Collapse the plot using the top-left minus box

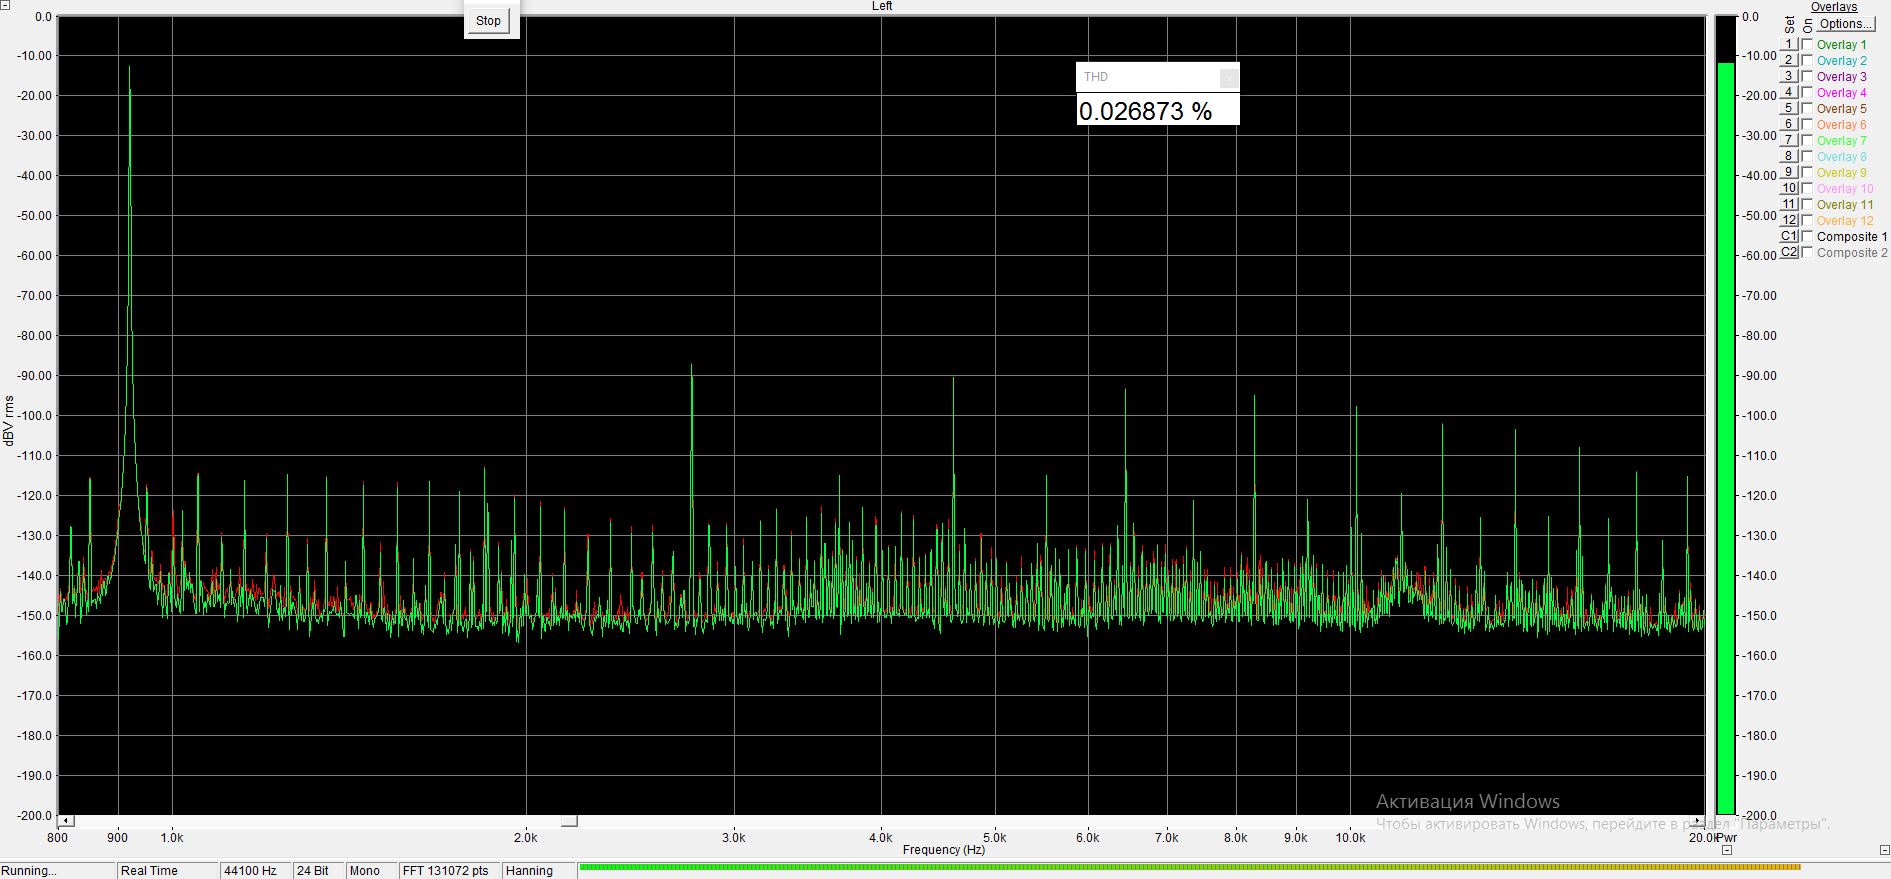5,5
